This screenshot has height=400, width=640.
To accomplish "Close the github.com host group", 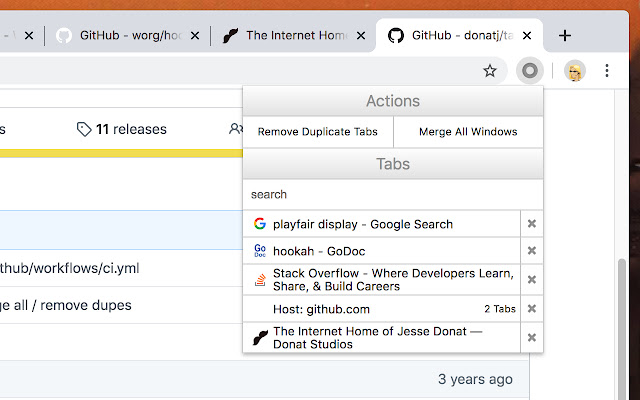I will [x=532, y=309].
